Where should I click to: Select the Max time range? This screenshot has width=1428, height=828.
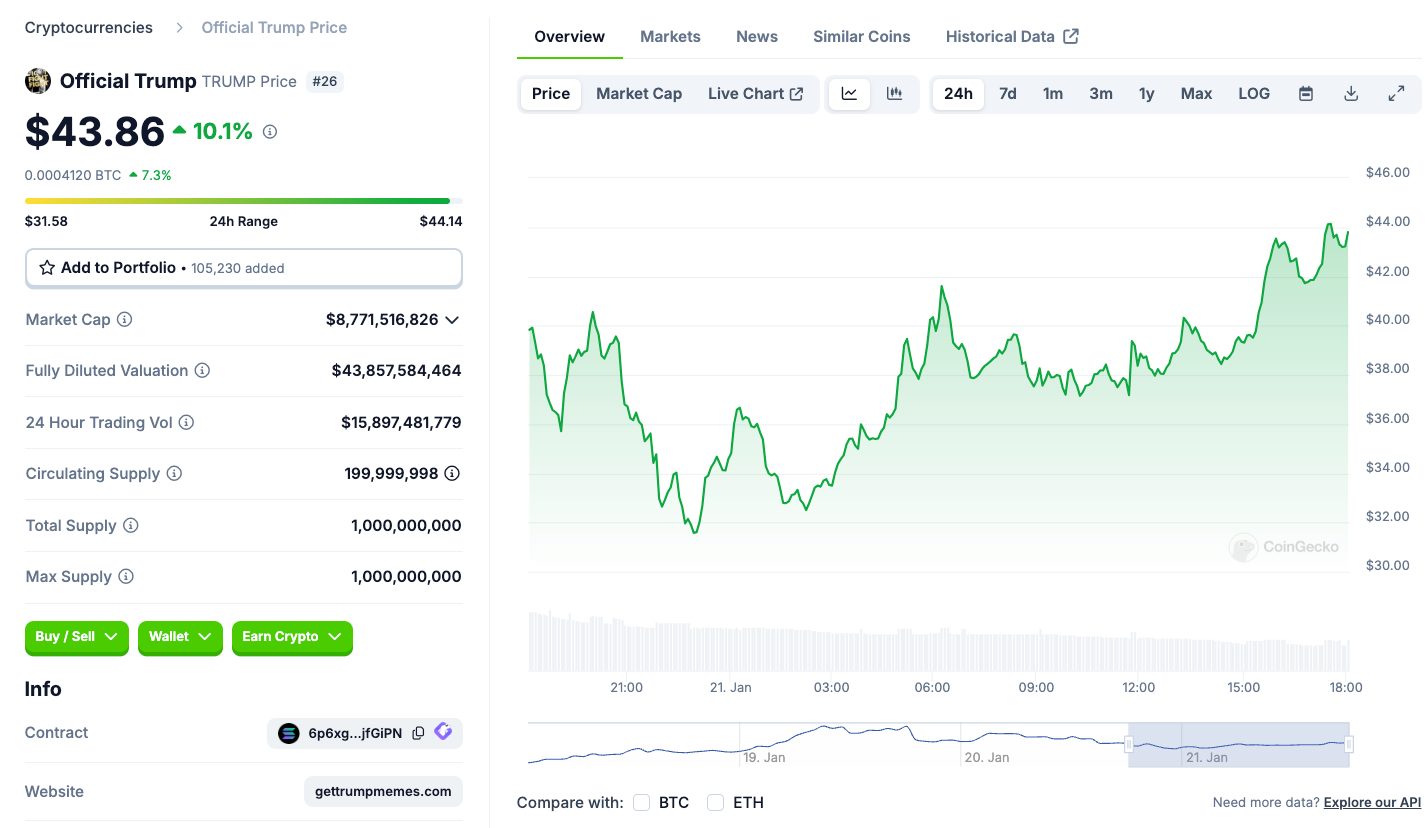tap(1196, 94)
